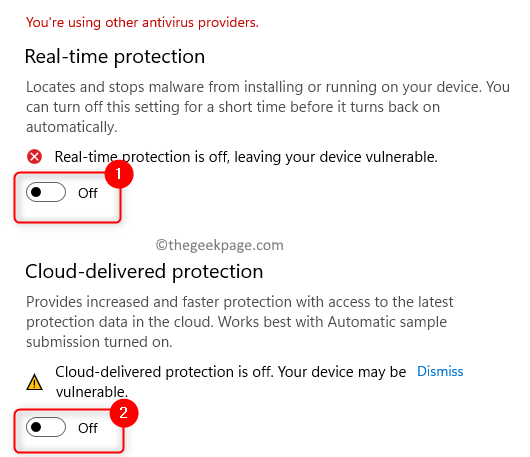The height and width of the screenshot is (457, 530).
Task: Click the Automatic sample submission mention
Action: pos(387,322)
